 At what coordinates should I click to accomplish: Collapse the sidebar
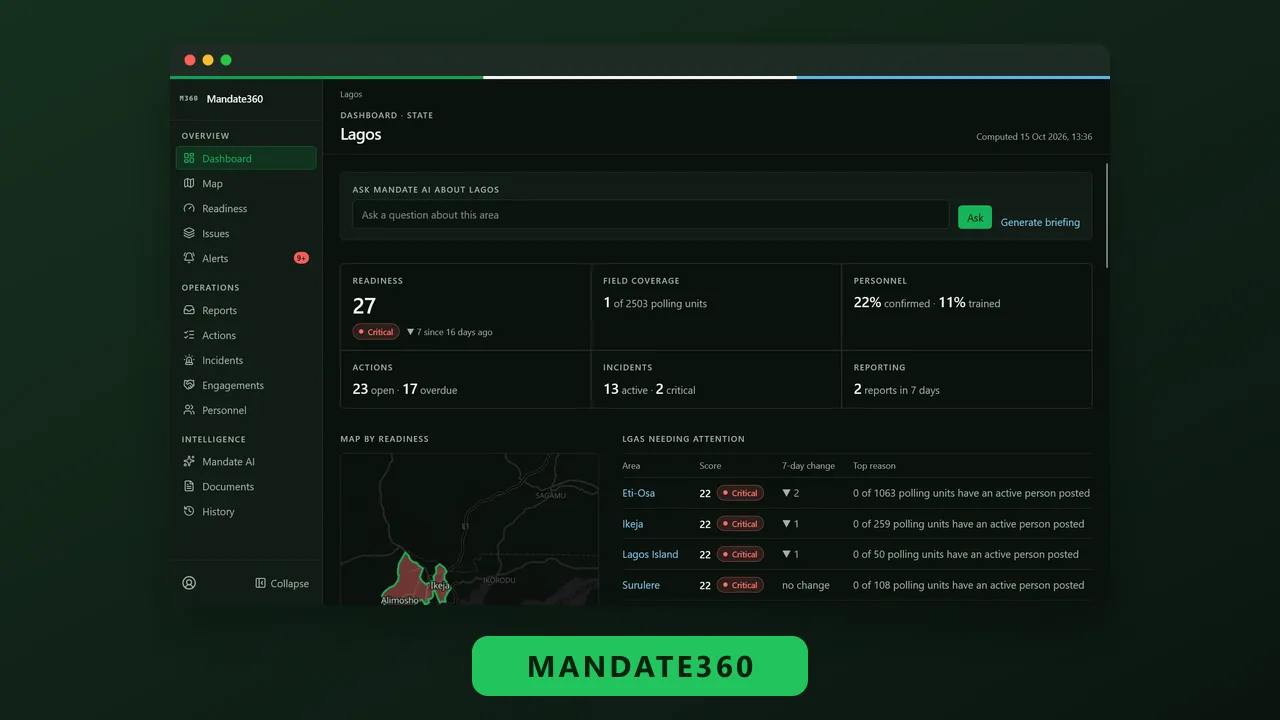coord(282,583)
